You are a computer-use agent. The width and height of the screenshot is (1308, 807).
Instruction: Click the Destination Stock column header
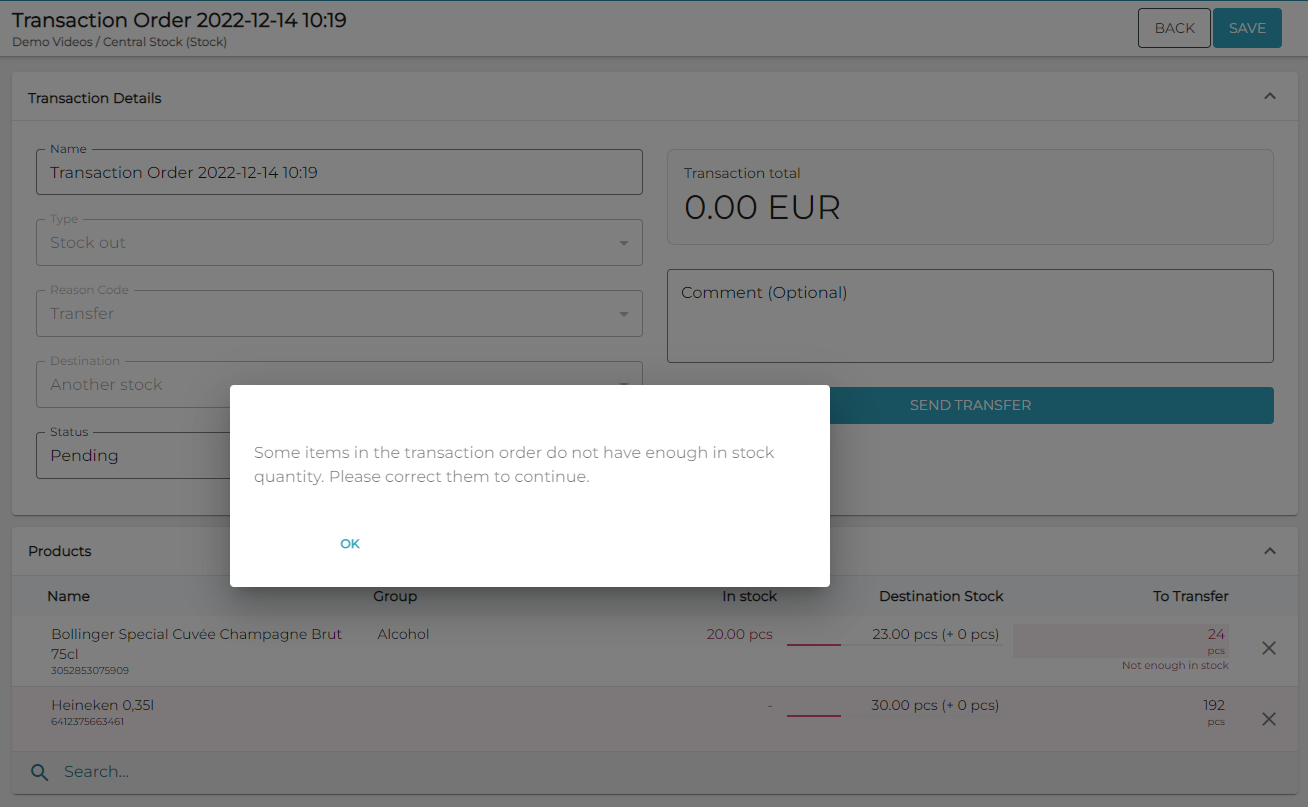click(x=940, y=596)
